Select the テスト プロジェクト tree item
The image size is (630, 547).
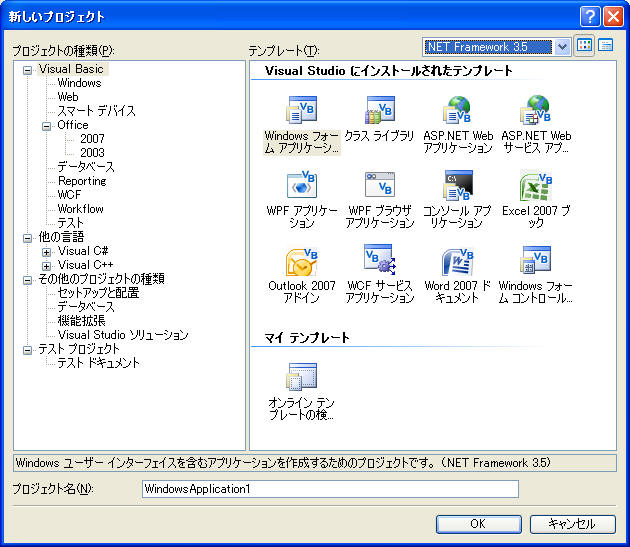point(79,349)
